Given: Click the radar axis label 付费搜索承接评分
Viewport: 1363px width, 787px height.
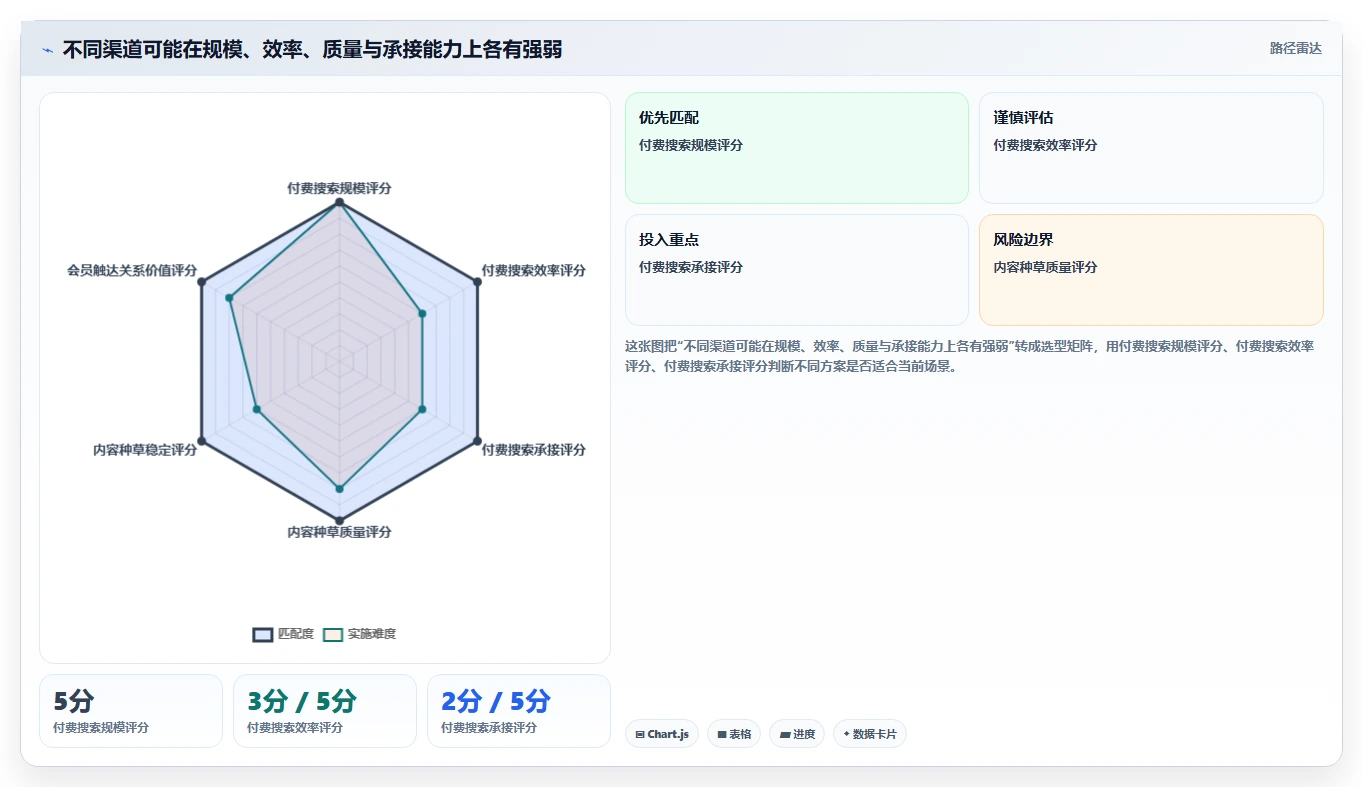Looking at the screenshot, I should tap(534, 450).
